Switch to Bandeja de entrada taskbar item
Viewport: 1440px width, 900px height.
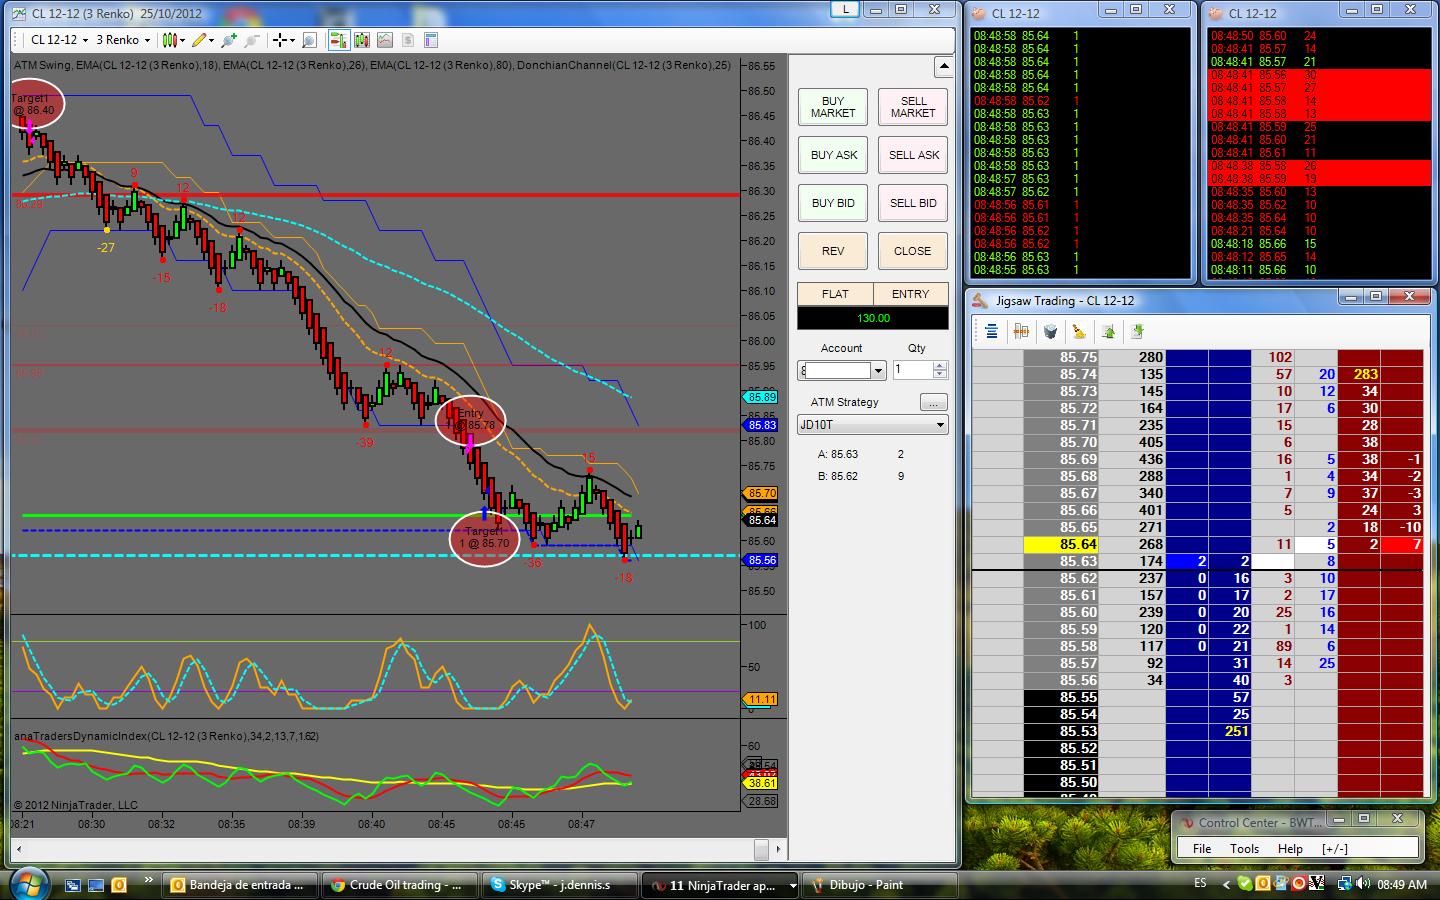pyautogui.click(x=240, y=885)
